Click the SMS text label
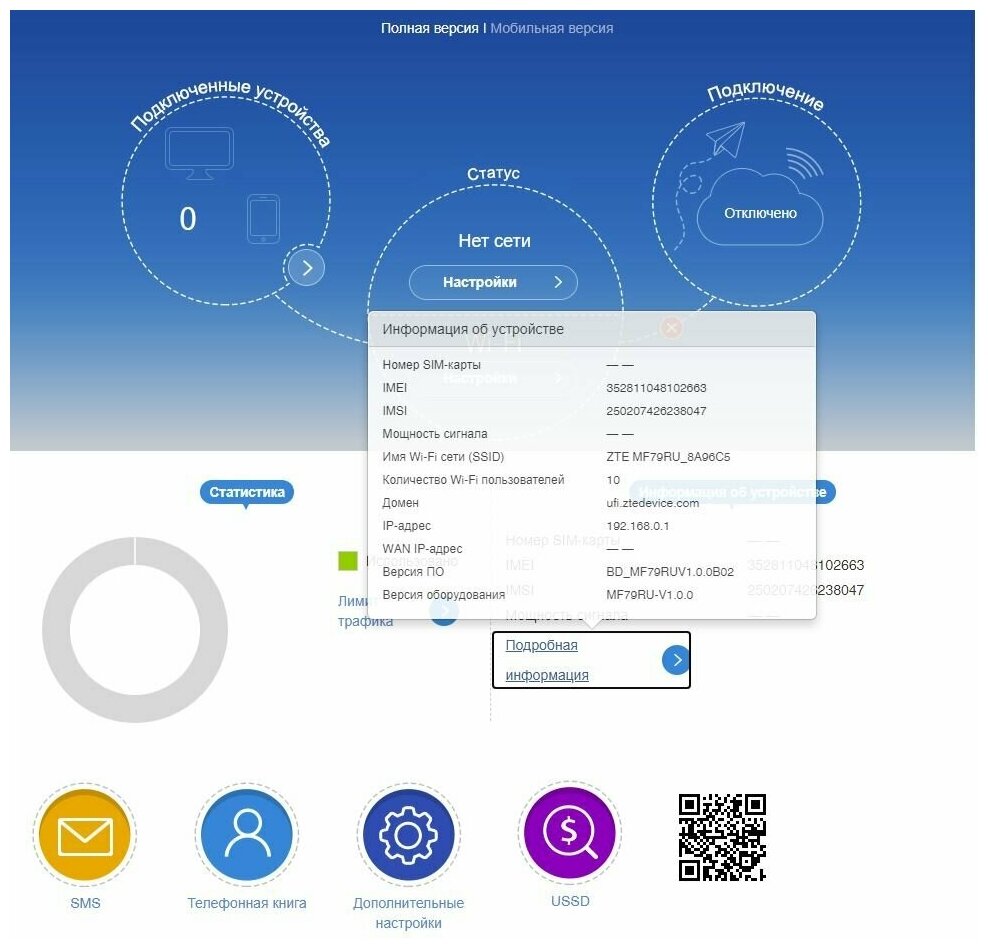Image resolution: width=988 pixels, height=949 pixels. point(85,903)
